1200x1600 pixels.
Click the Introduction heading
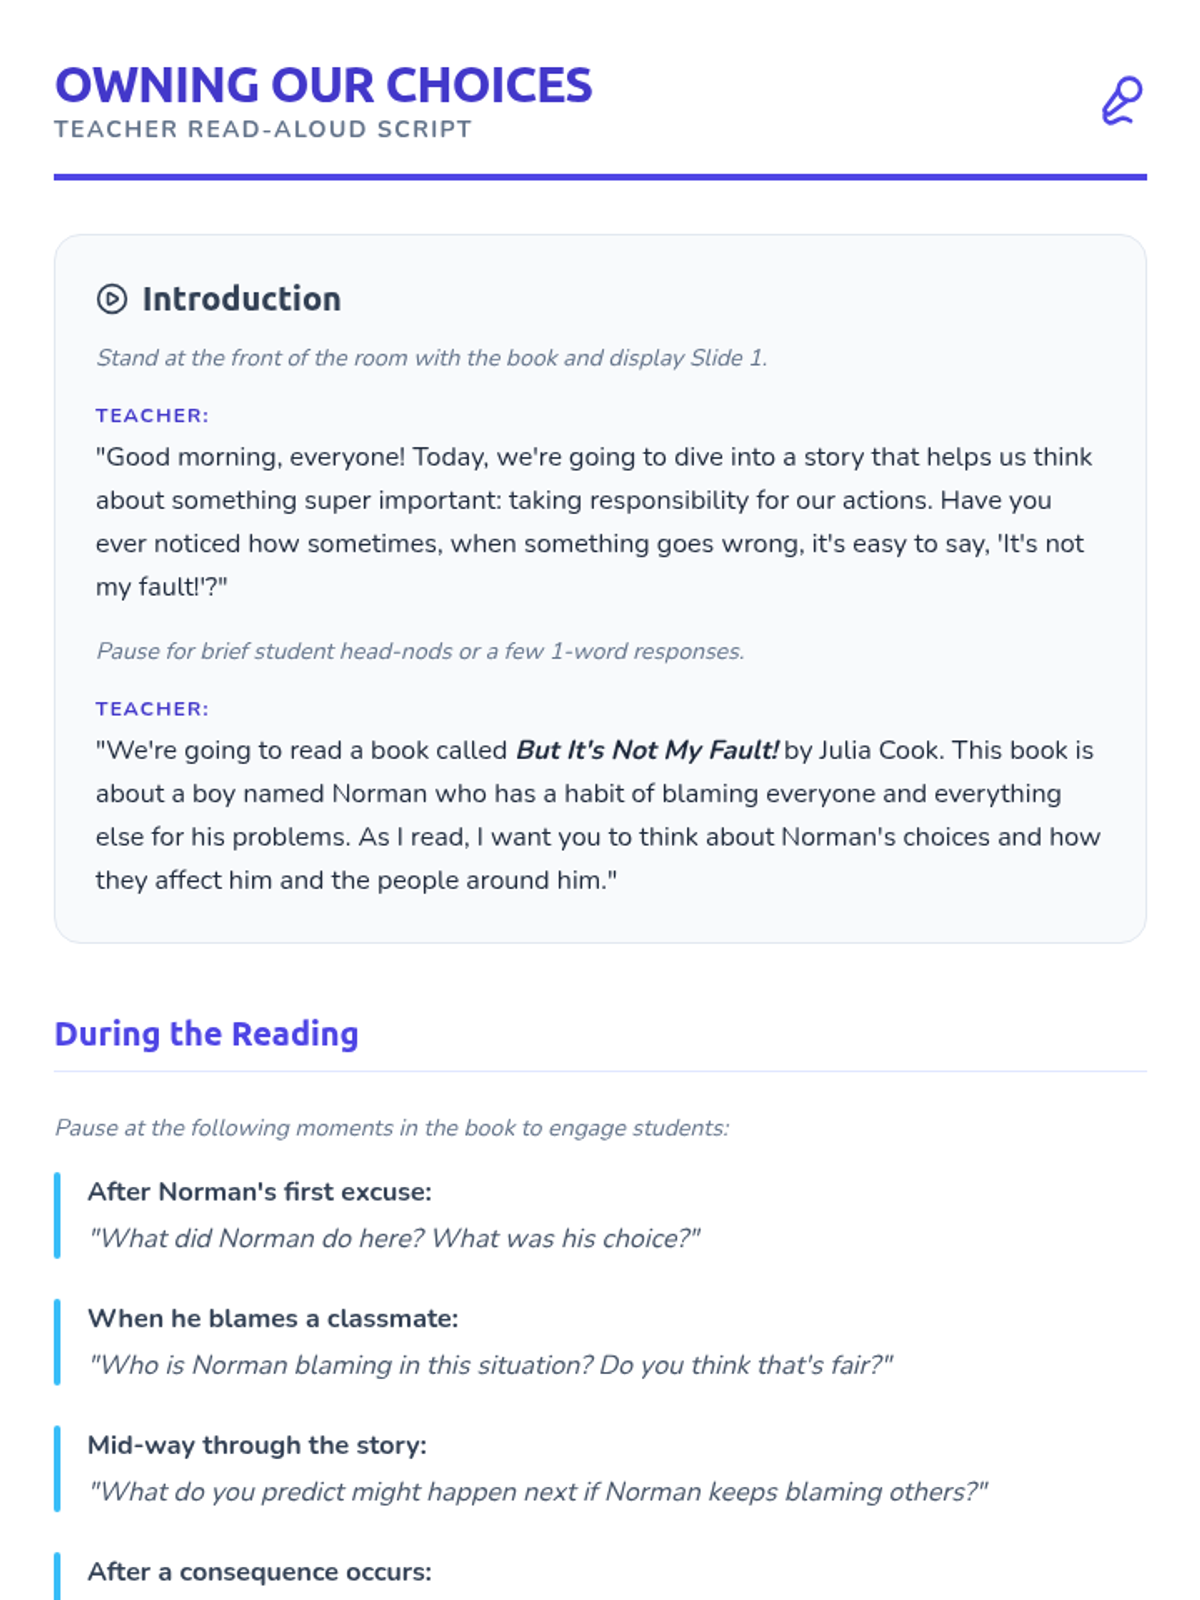click(x=241, y=299)
